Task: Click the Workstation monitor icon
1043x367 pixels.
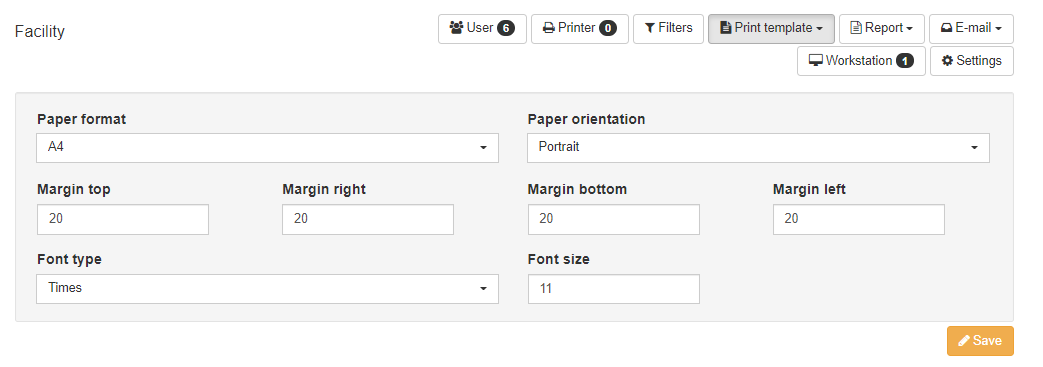Action: pos(816,61)
